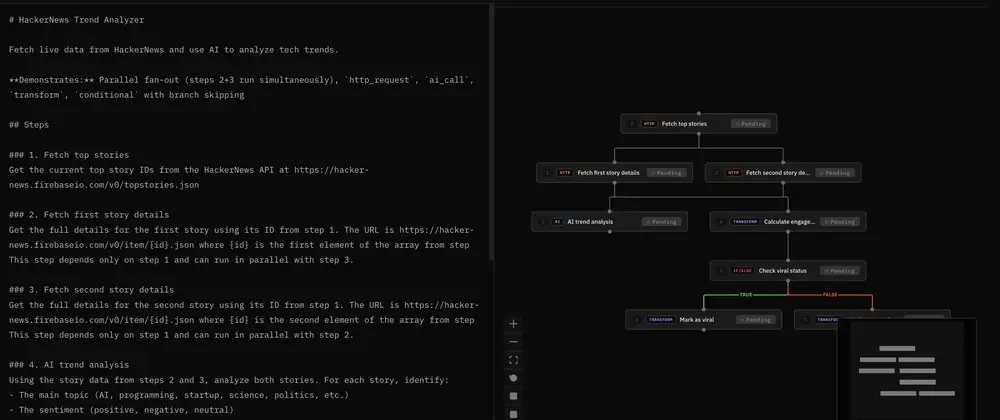Select the Fetch top stories node

[x=698, y=124]
